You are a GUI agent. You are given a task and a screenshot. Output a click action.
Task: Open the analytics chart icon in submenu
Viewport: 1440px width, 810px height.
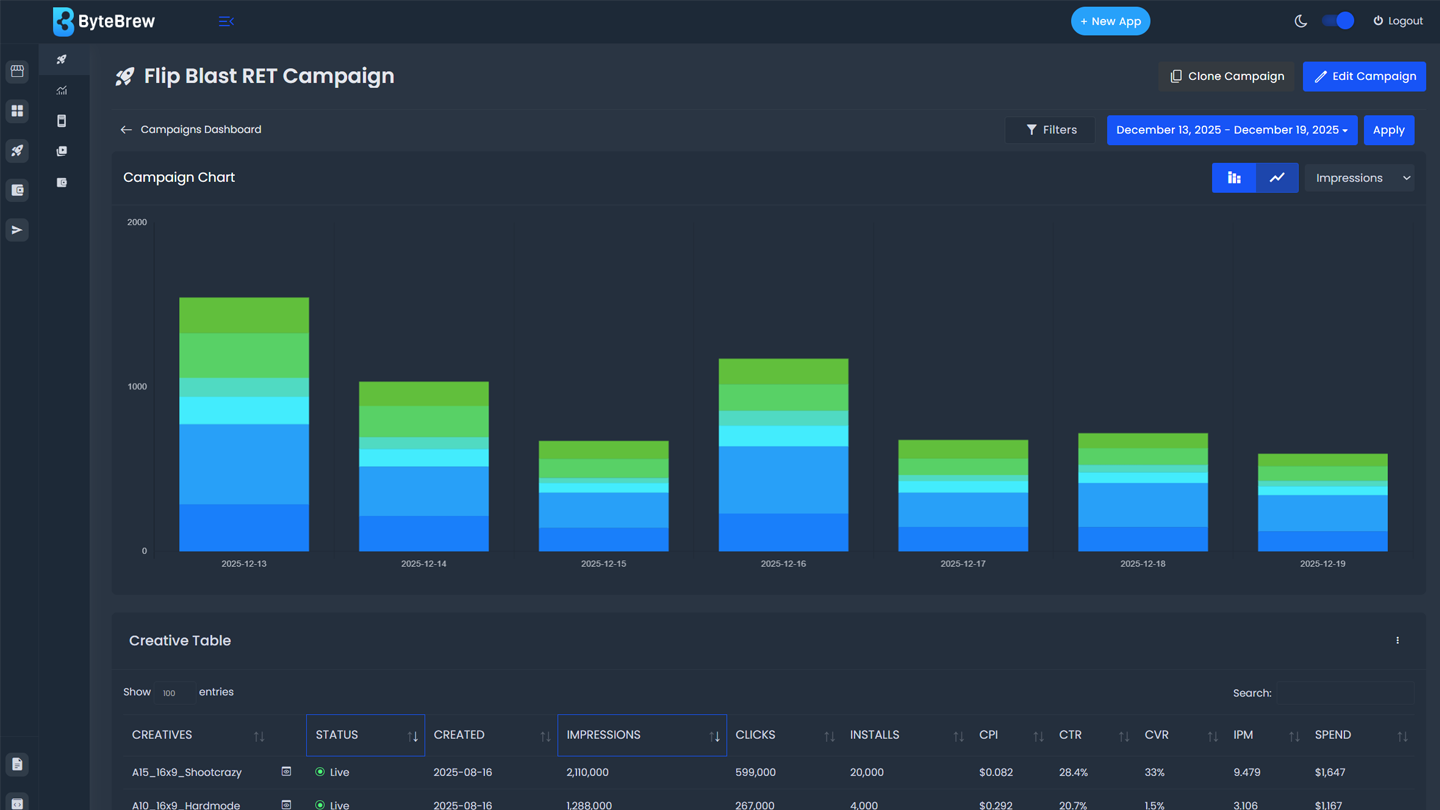tap(62, 90)
